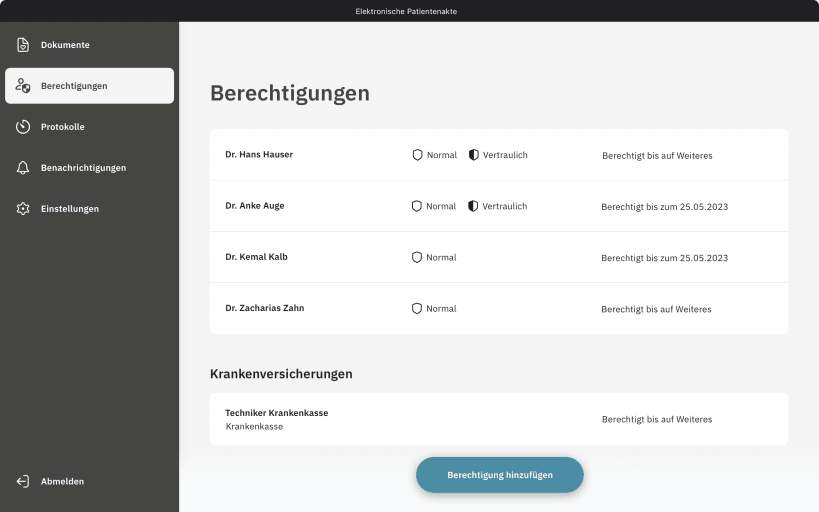Click the Dokumente file icon in sidebar
The image size is (819, 512).
click(x=22, y=45)
